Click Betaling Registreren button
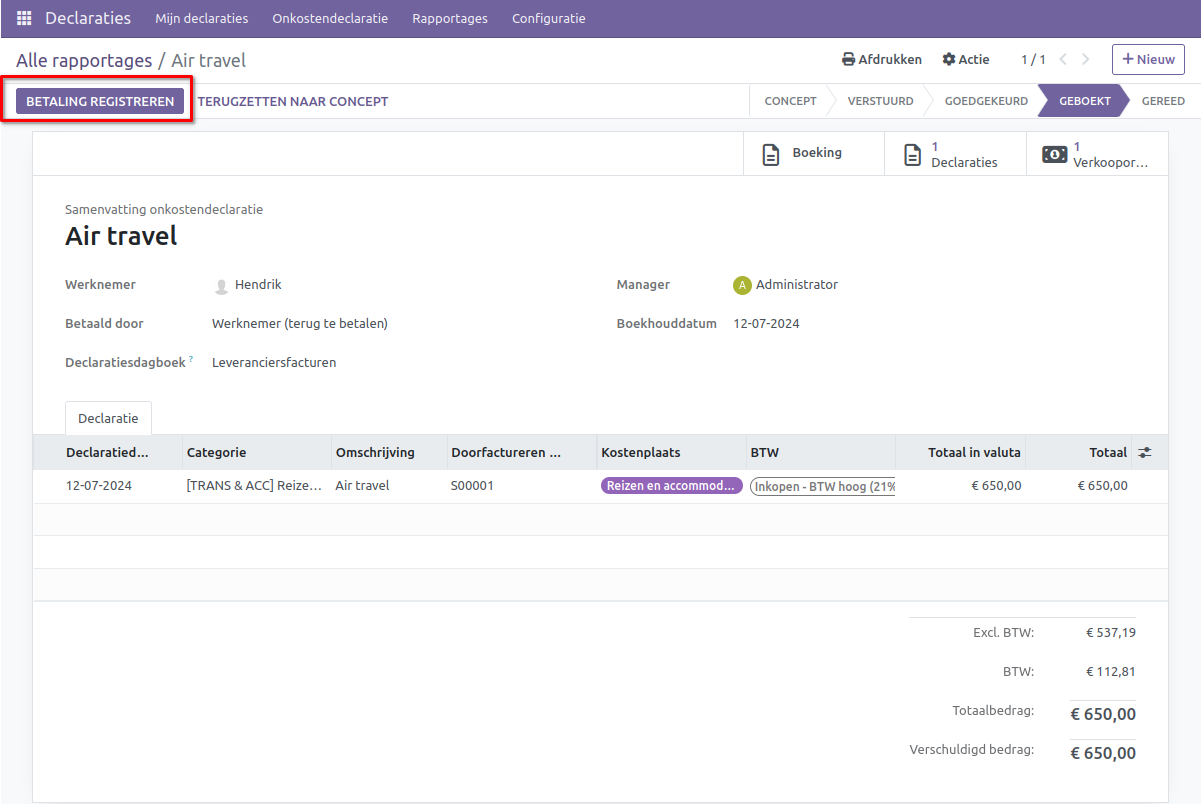Screen dimensions: 1201x804 (100, 101)
